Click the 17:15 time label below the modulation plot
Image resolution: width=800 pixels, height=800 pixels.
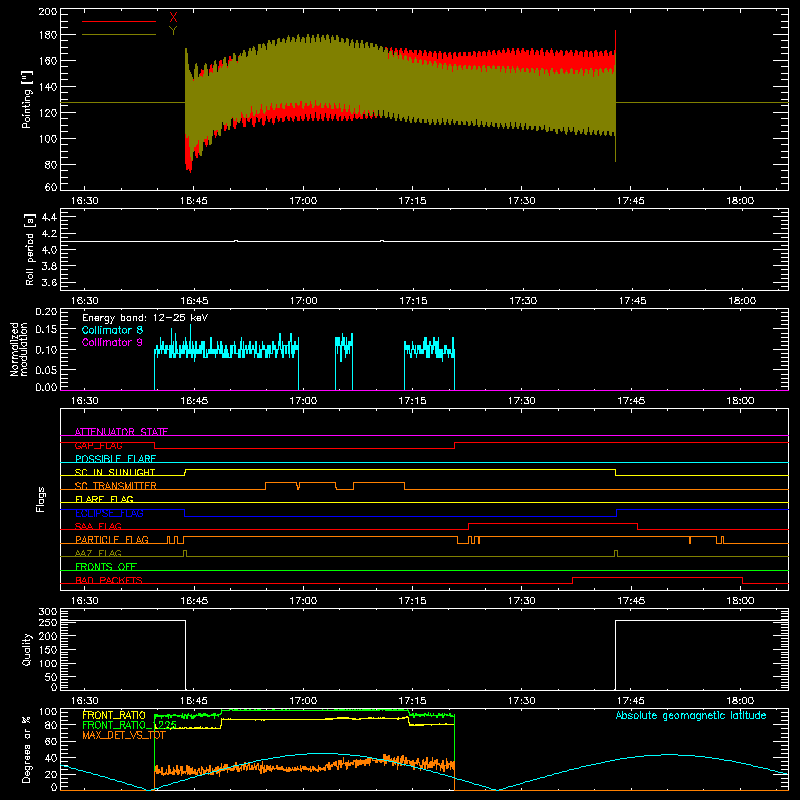point(412,401)
